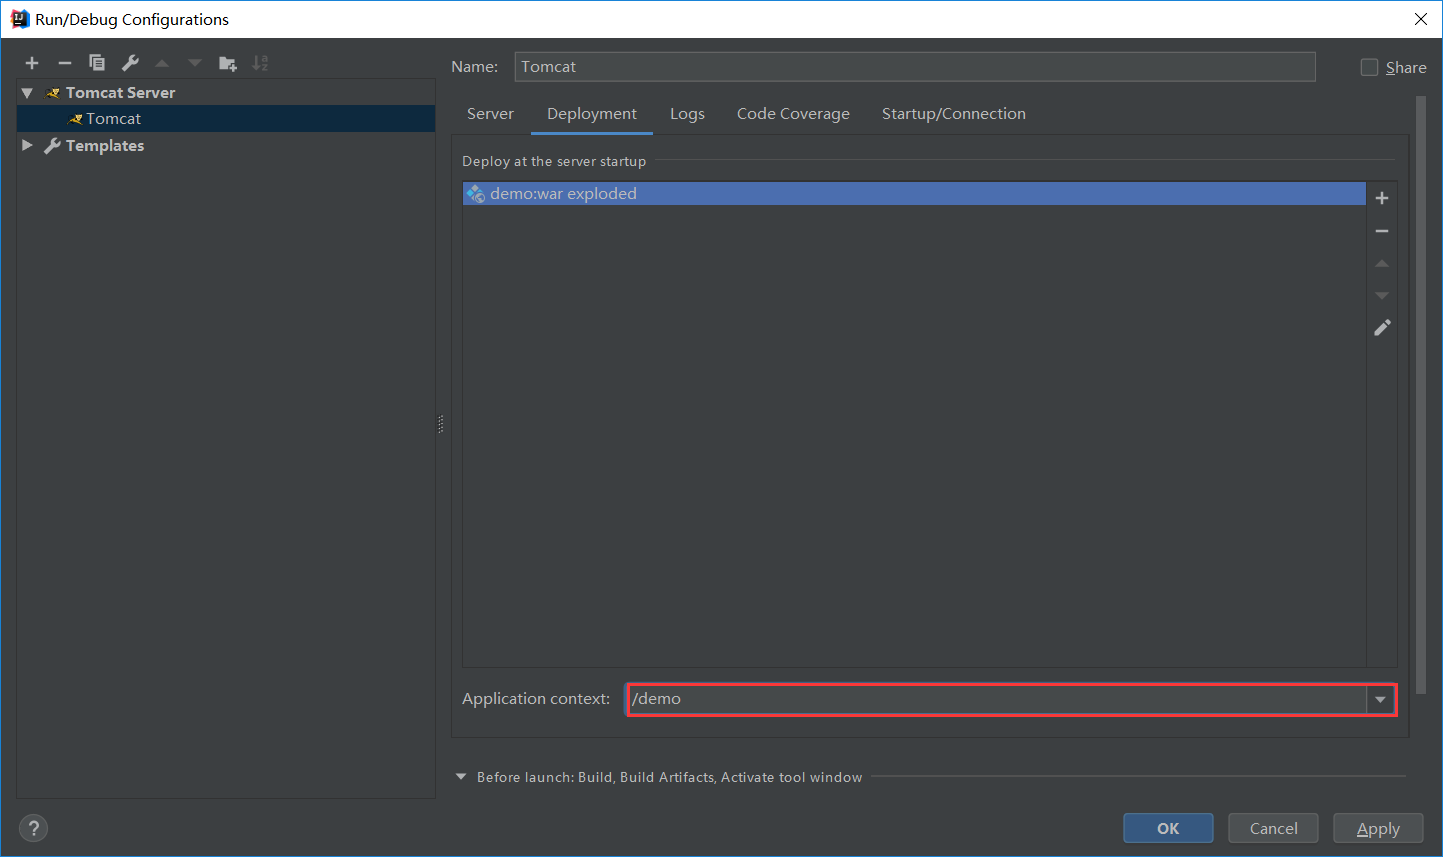The height and width of the screenshot is (857, 1443).
Task: Go to the Code Coverage tab
Action: tap(793, 114)
